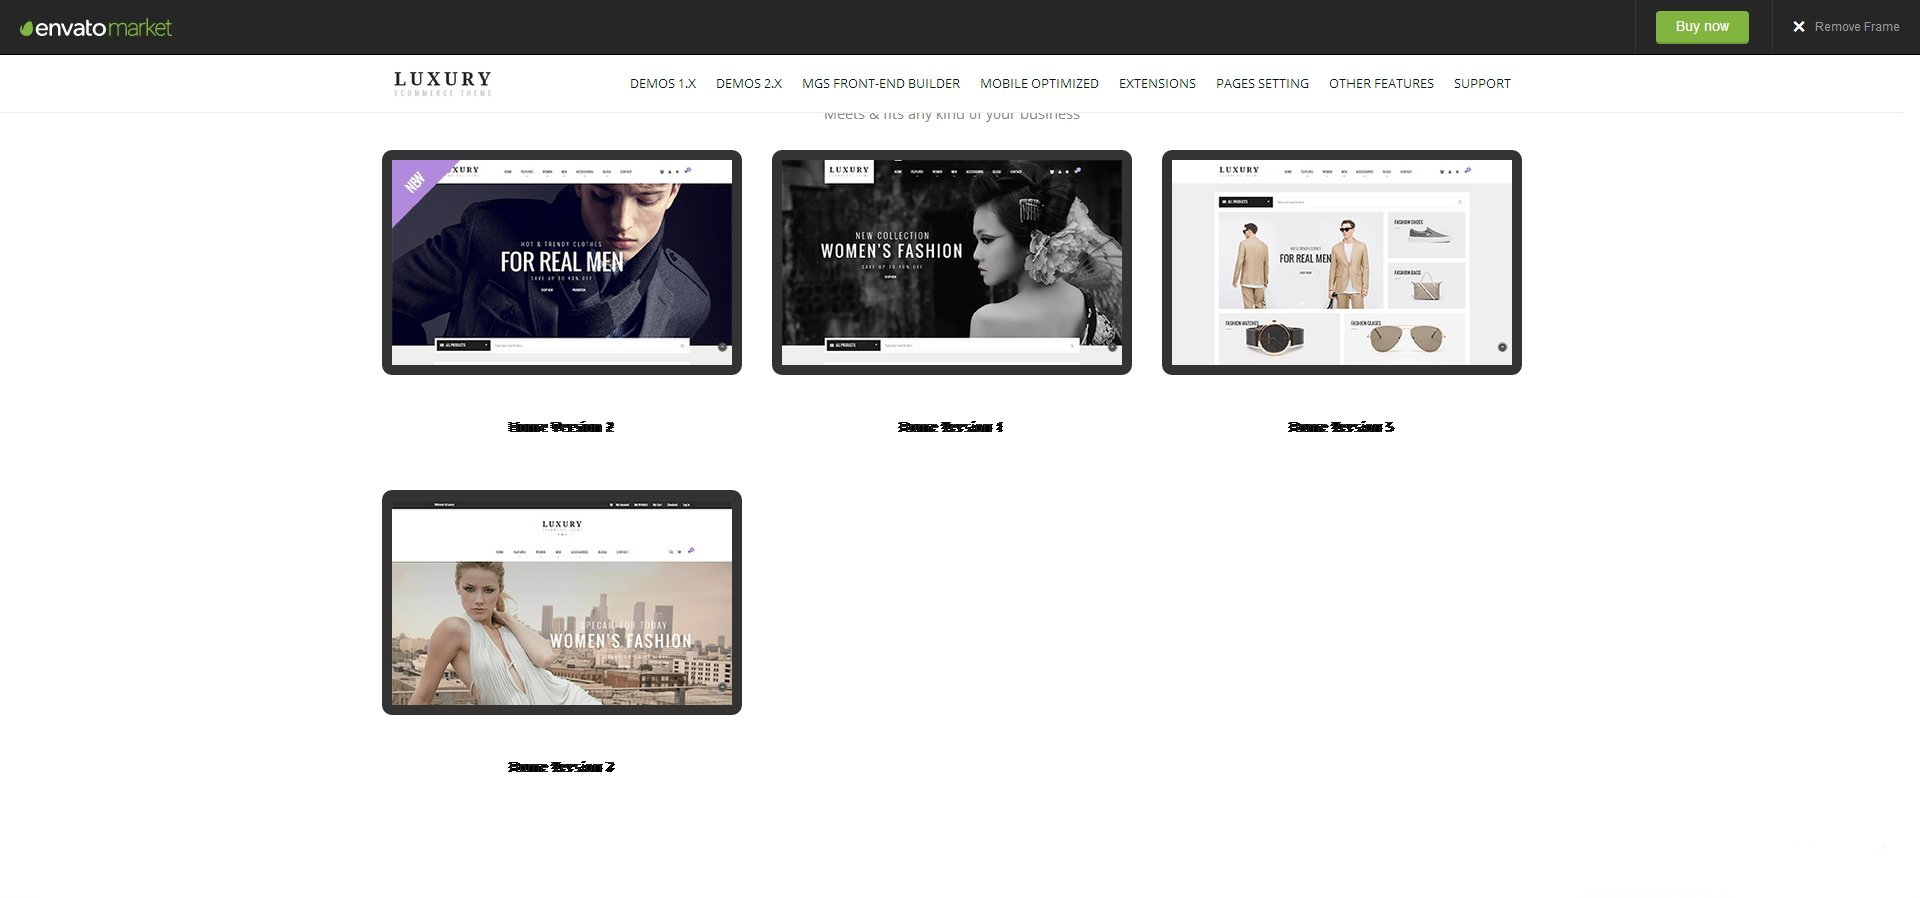Open the Luxury ecommerce theme logo
The height and width of the screenshot is (898, 1920).
click(x=443, y=83)
